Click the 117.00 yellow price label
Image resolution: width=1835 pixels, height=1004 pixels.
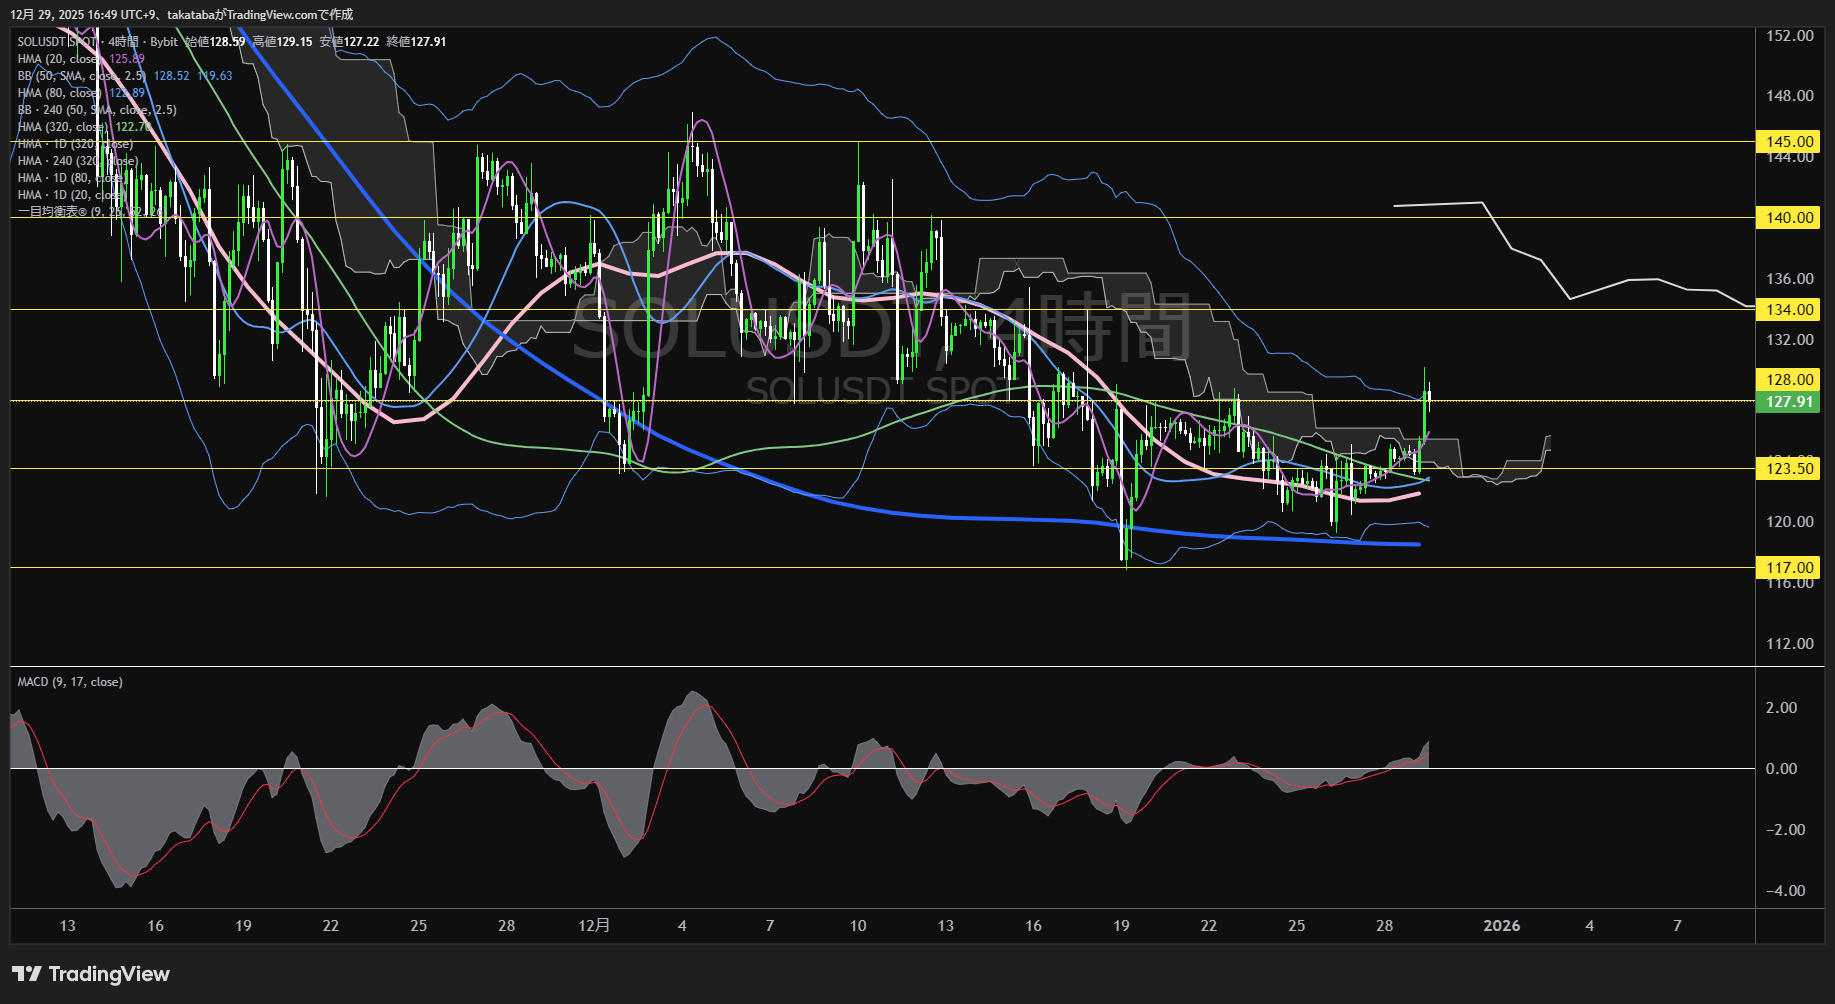[x=1788, y=568]
